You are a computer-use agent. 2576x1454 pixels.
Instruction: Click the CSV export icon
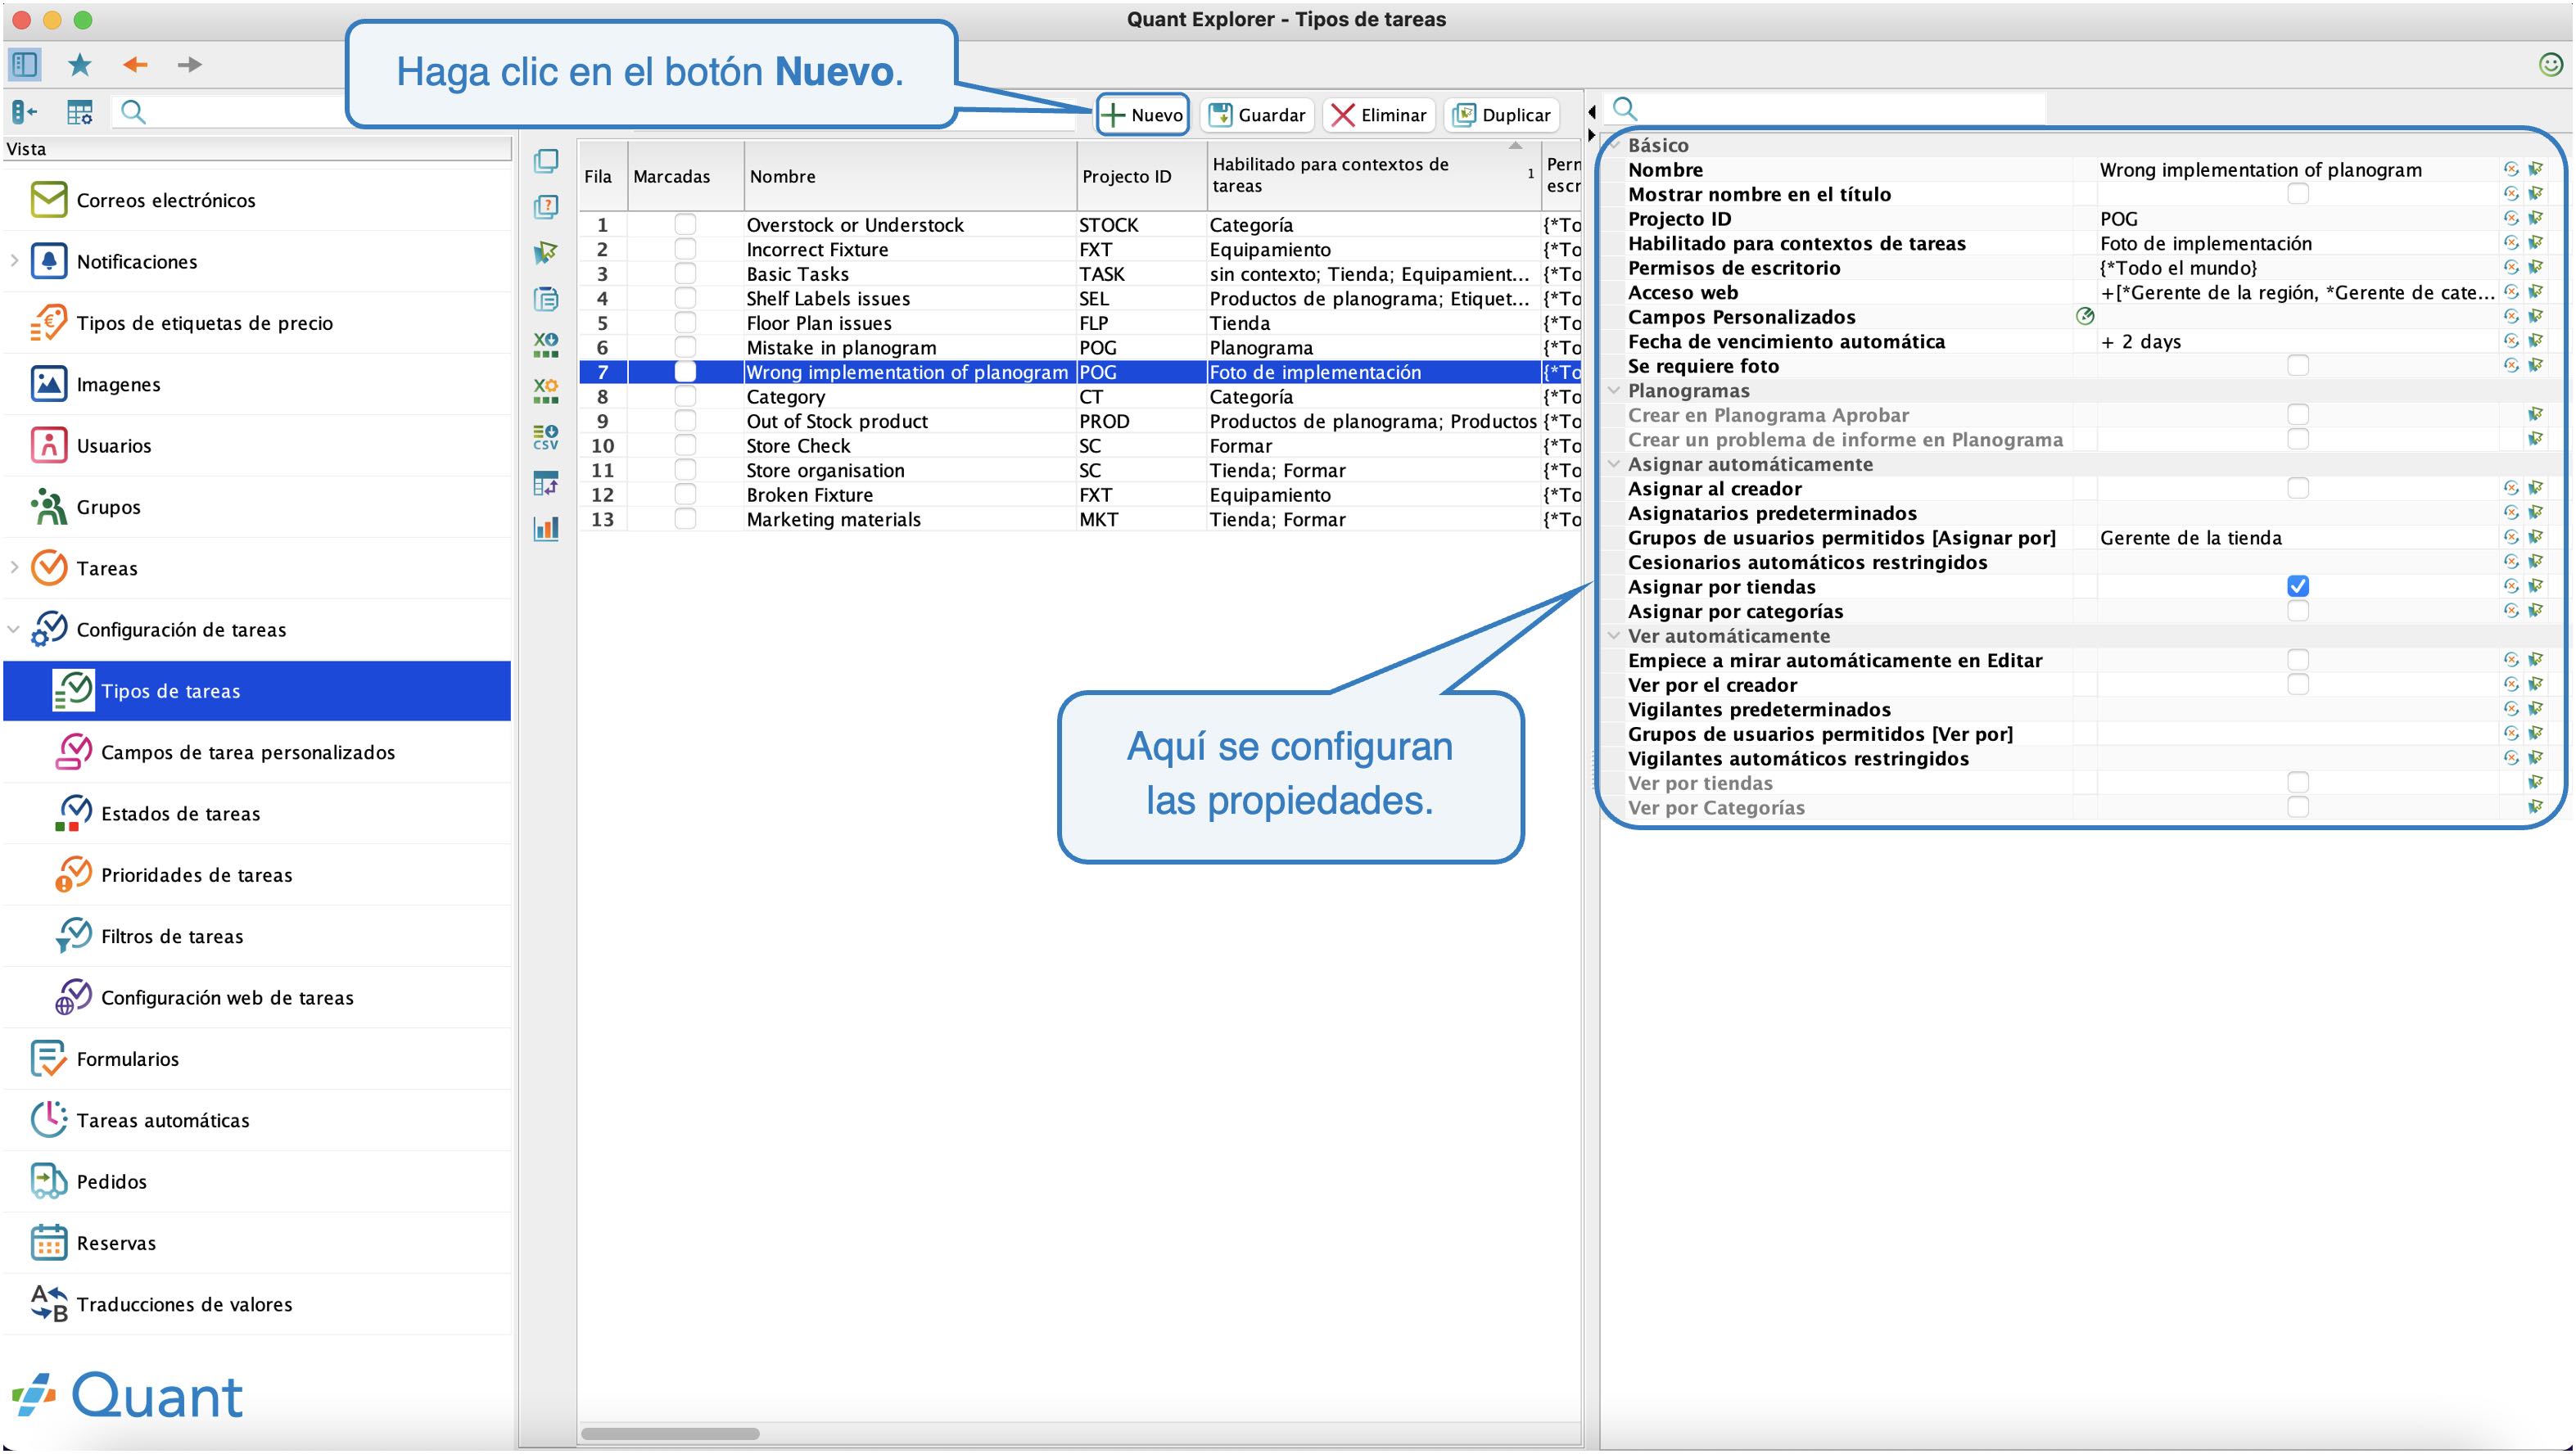point(546,437)
